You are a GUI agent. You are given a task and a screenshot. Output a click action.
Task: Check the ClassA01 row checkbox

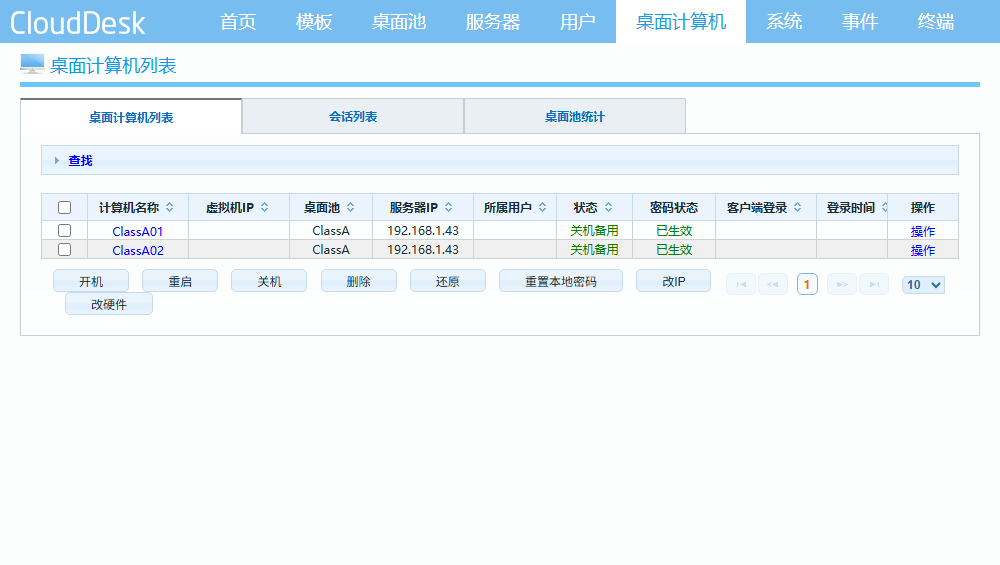tap(64, 230)
